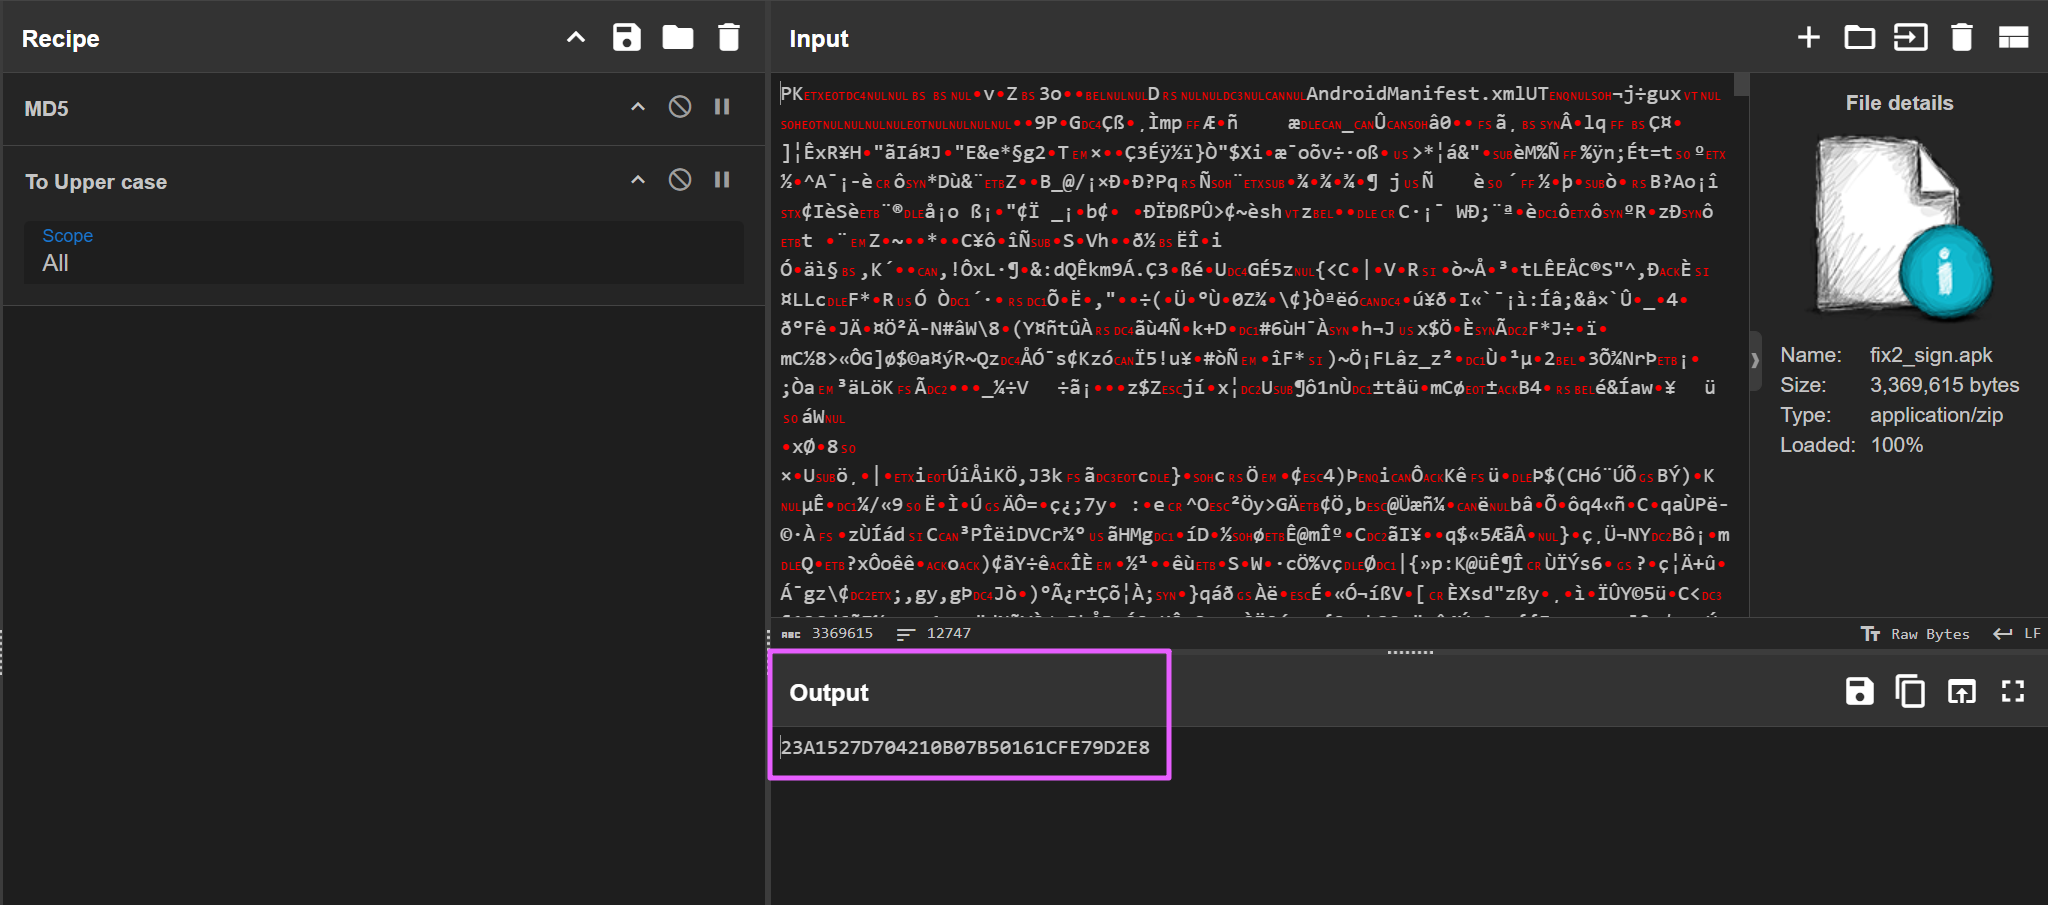Copy raw output to clipboard

tap(1910, 691)
